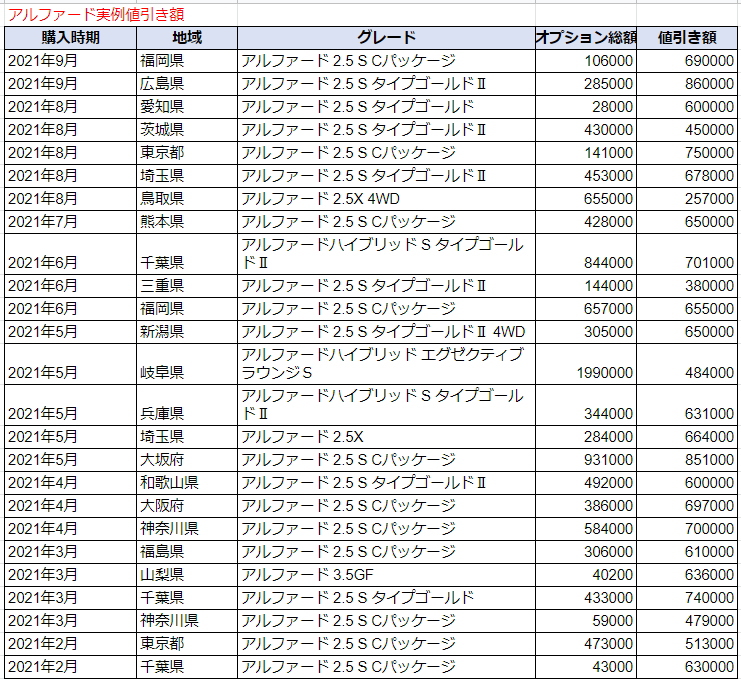
Task: Click option total 106000
Action: tap(586, 61)
